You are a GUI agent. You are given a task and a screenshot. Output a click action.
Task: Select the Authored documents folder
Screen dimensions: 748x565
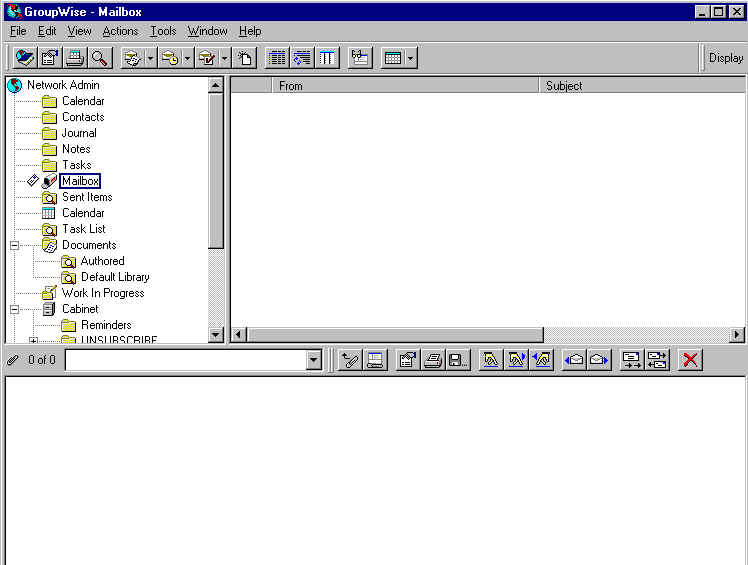[103, 261]
